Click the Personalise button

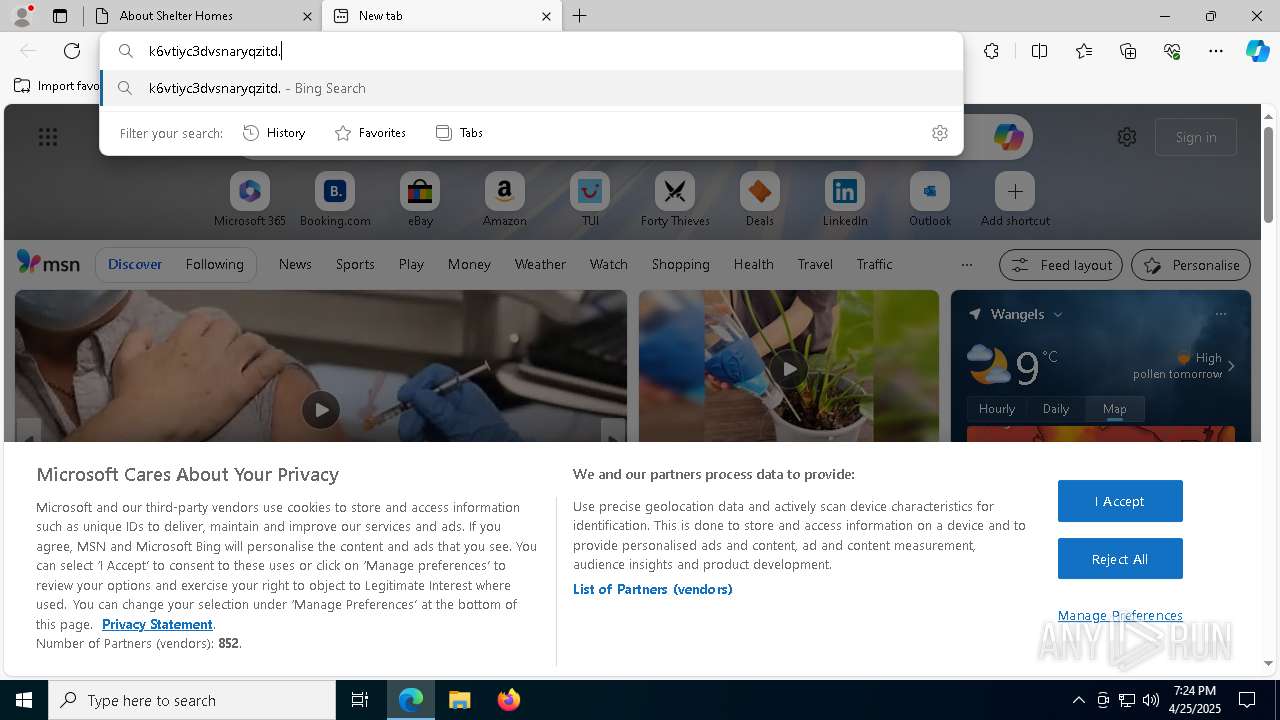pyautogui.click(x=1191, y=265)
